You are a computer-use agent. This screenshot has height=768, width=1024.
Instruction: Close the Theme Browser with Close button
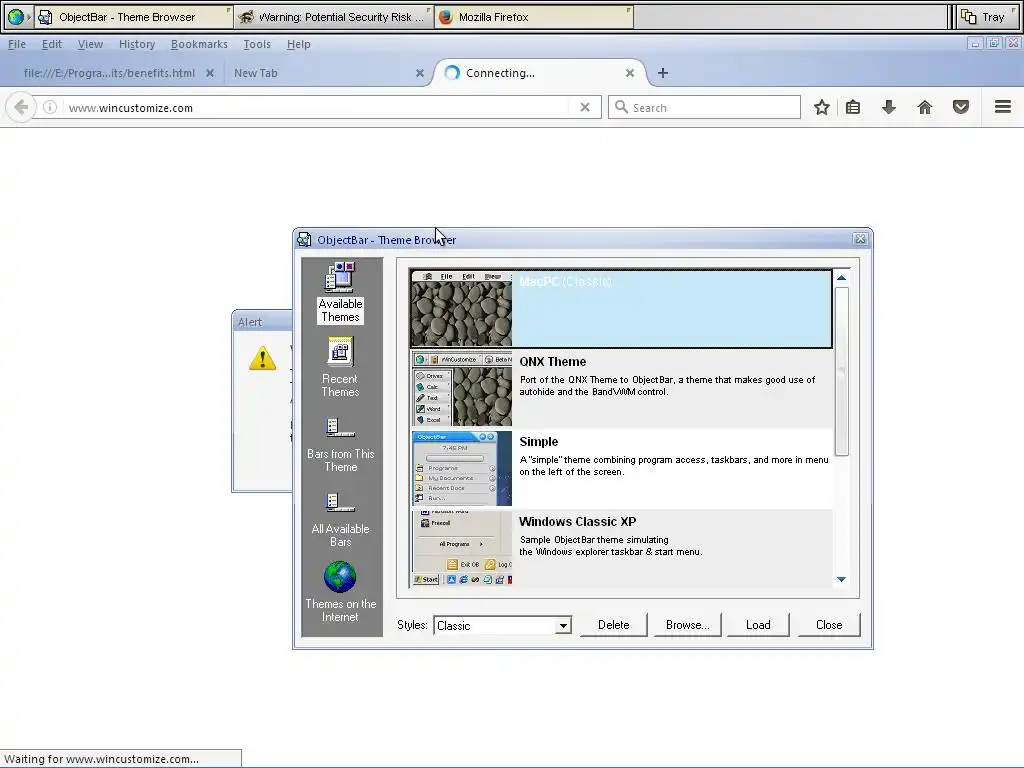(829, 625)
